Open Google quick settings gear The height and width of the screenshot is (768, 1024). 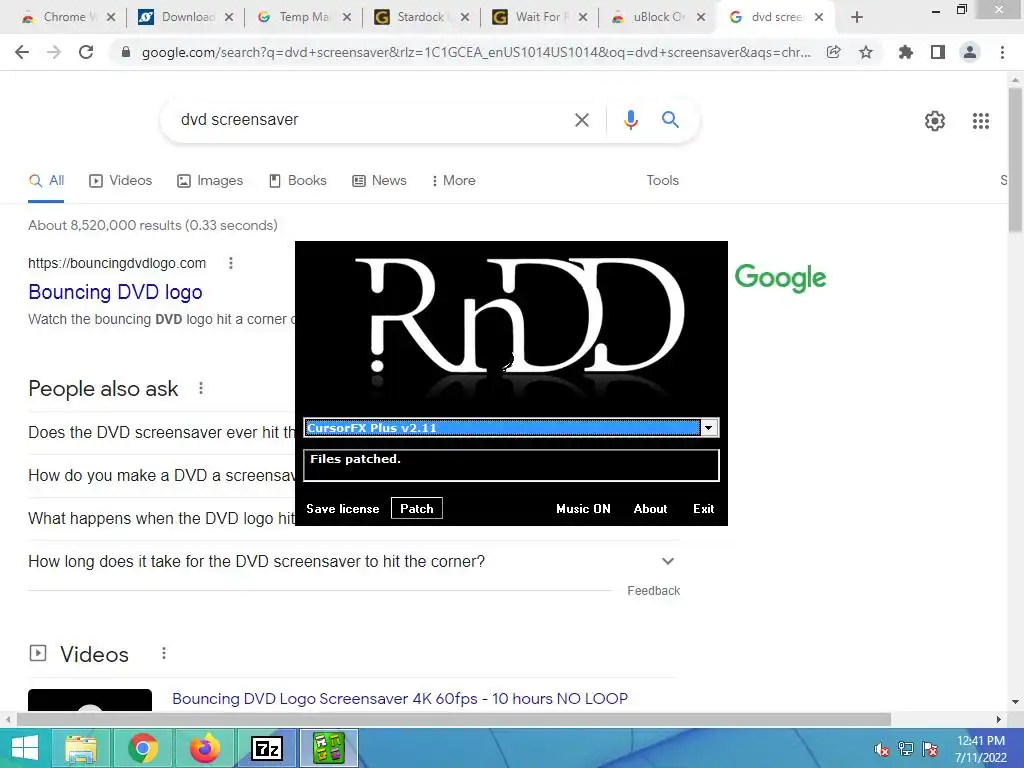pos(935,121)
